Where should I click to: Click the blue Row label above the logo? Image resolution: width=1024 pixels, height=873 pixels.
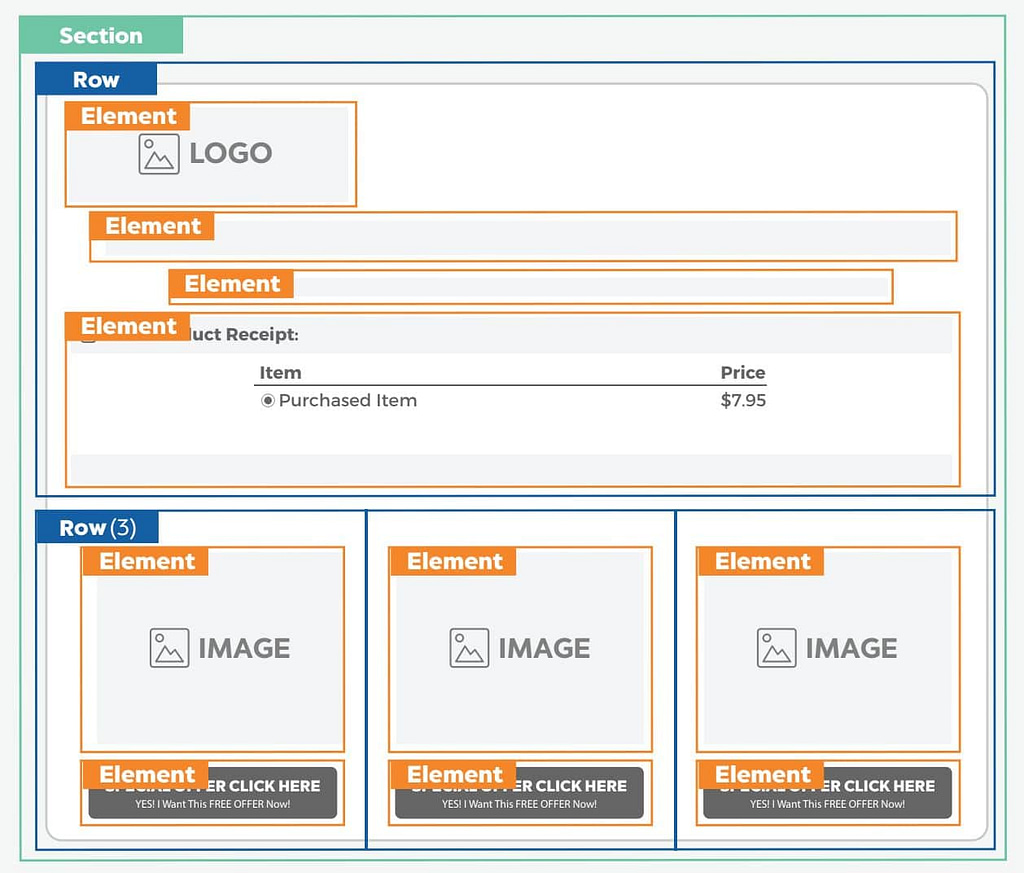click(x=96, y=79)
